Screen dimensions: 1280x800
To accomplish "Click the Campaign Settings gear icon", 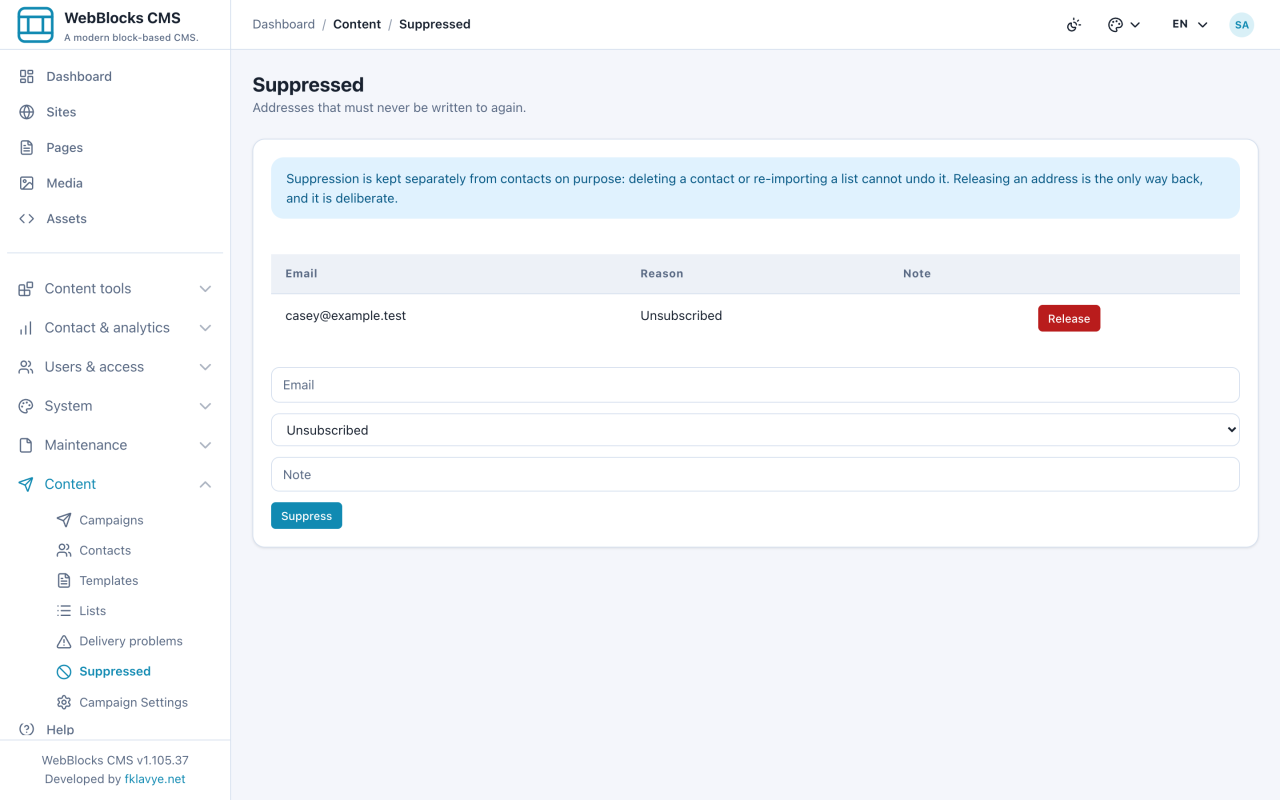I will coord(64,702).
